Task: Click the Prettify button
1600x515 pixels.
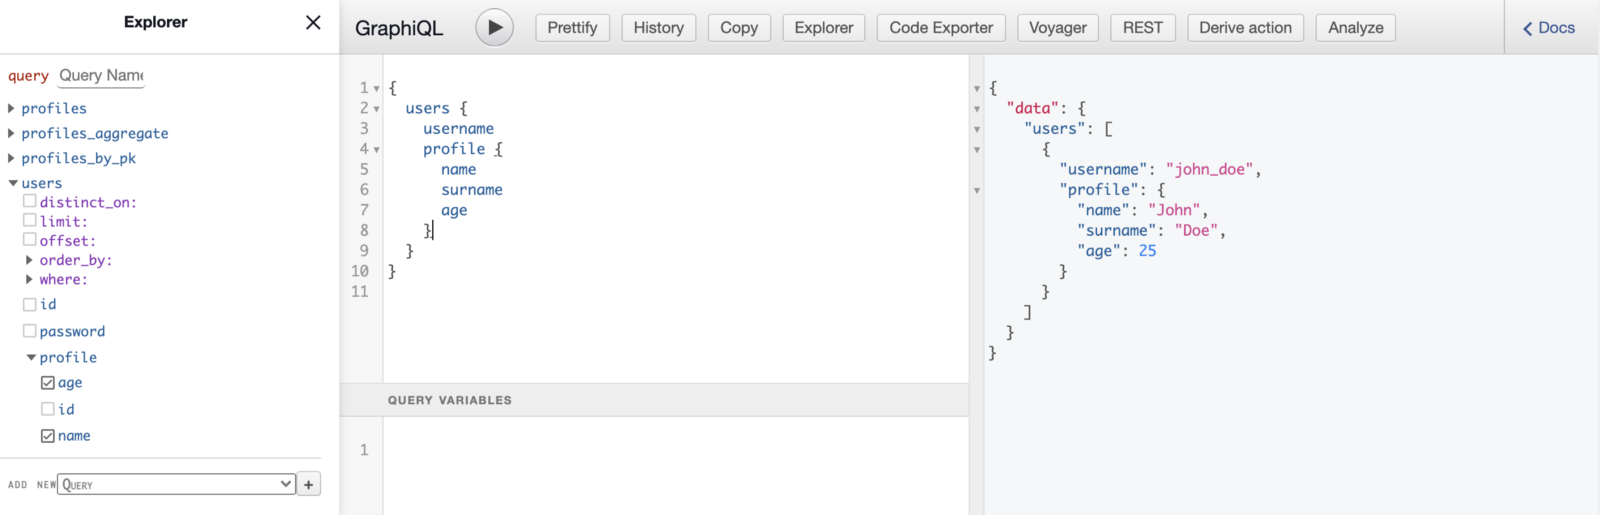Action: pos(572,28)
